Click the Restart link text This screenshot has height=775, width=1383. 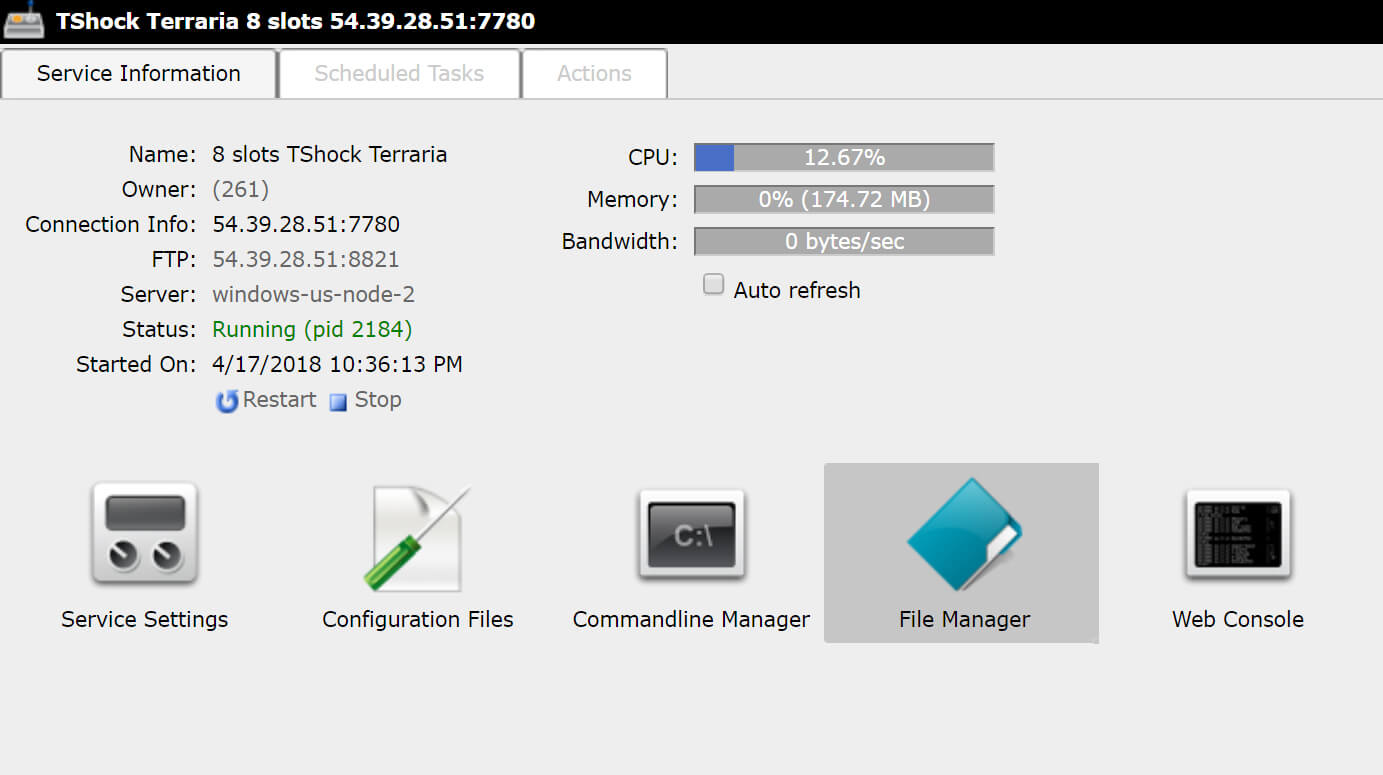(279, 400)
